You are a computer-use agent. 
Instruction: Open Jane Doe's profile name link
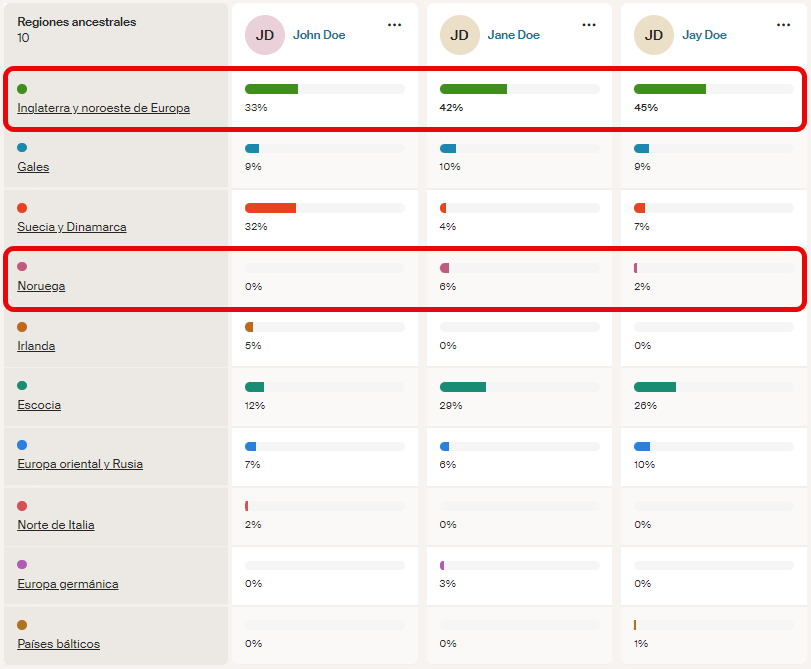[x=514, y=35]
